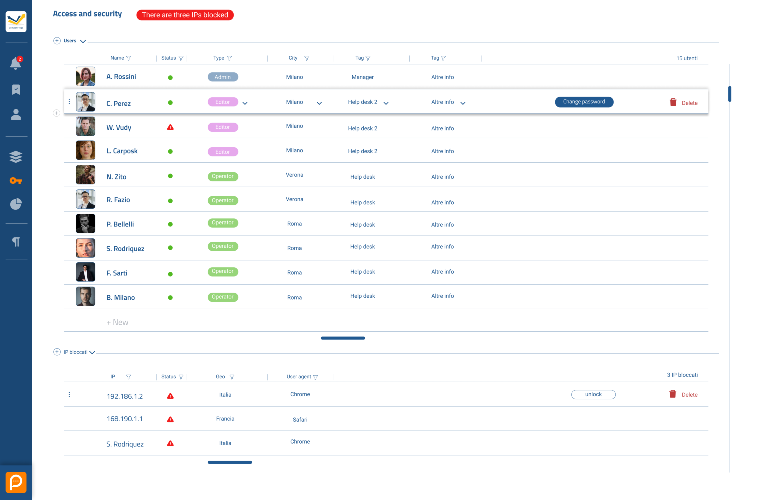The image size is (770, 500).
Task: Click the Admin tag of A. Rossini
Action: click(223, 77)
